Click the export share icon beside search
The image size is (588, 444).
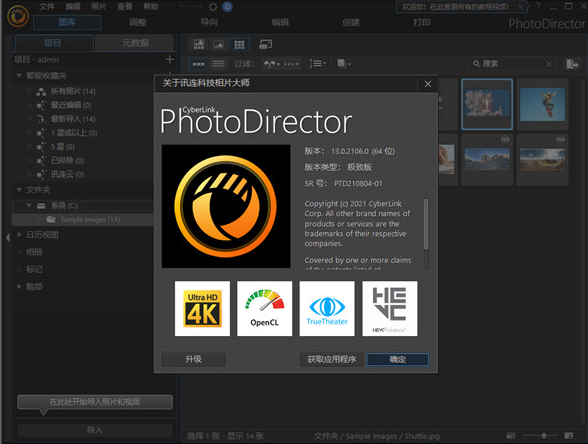click(572, 64)
